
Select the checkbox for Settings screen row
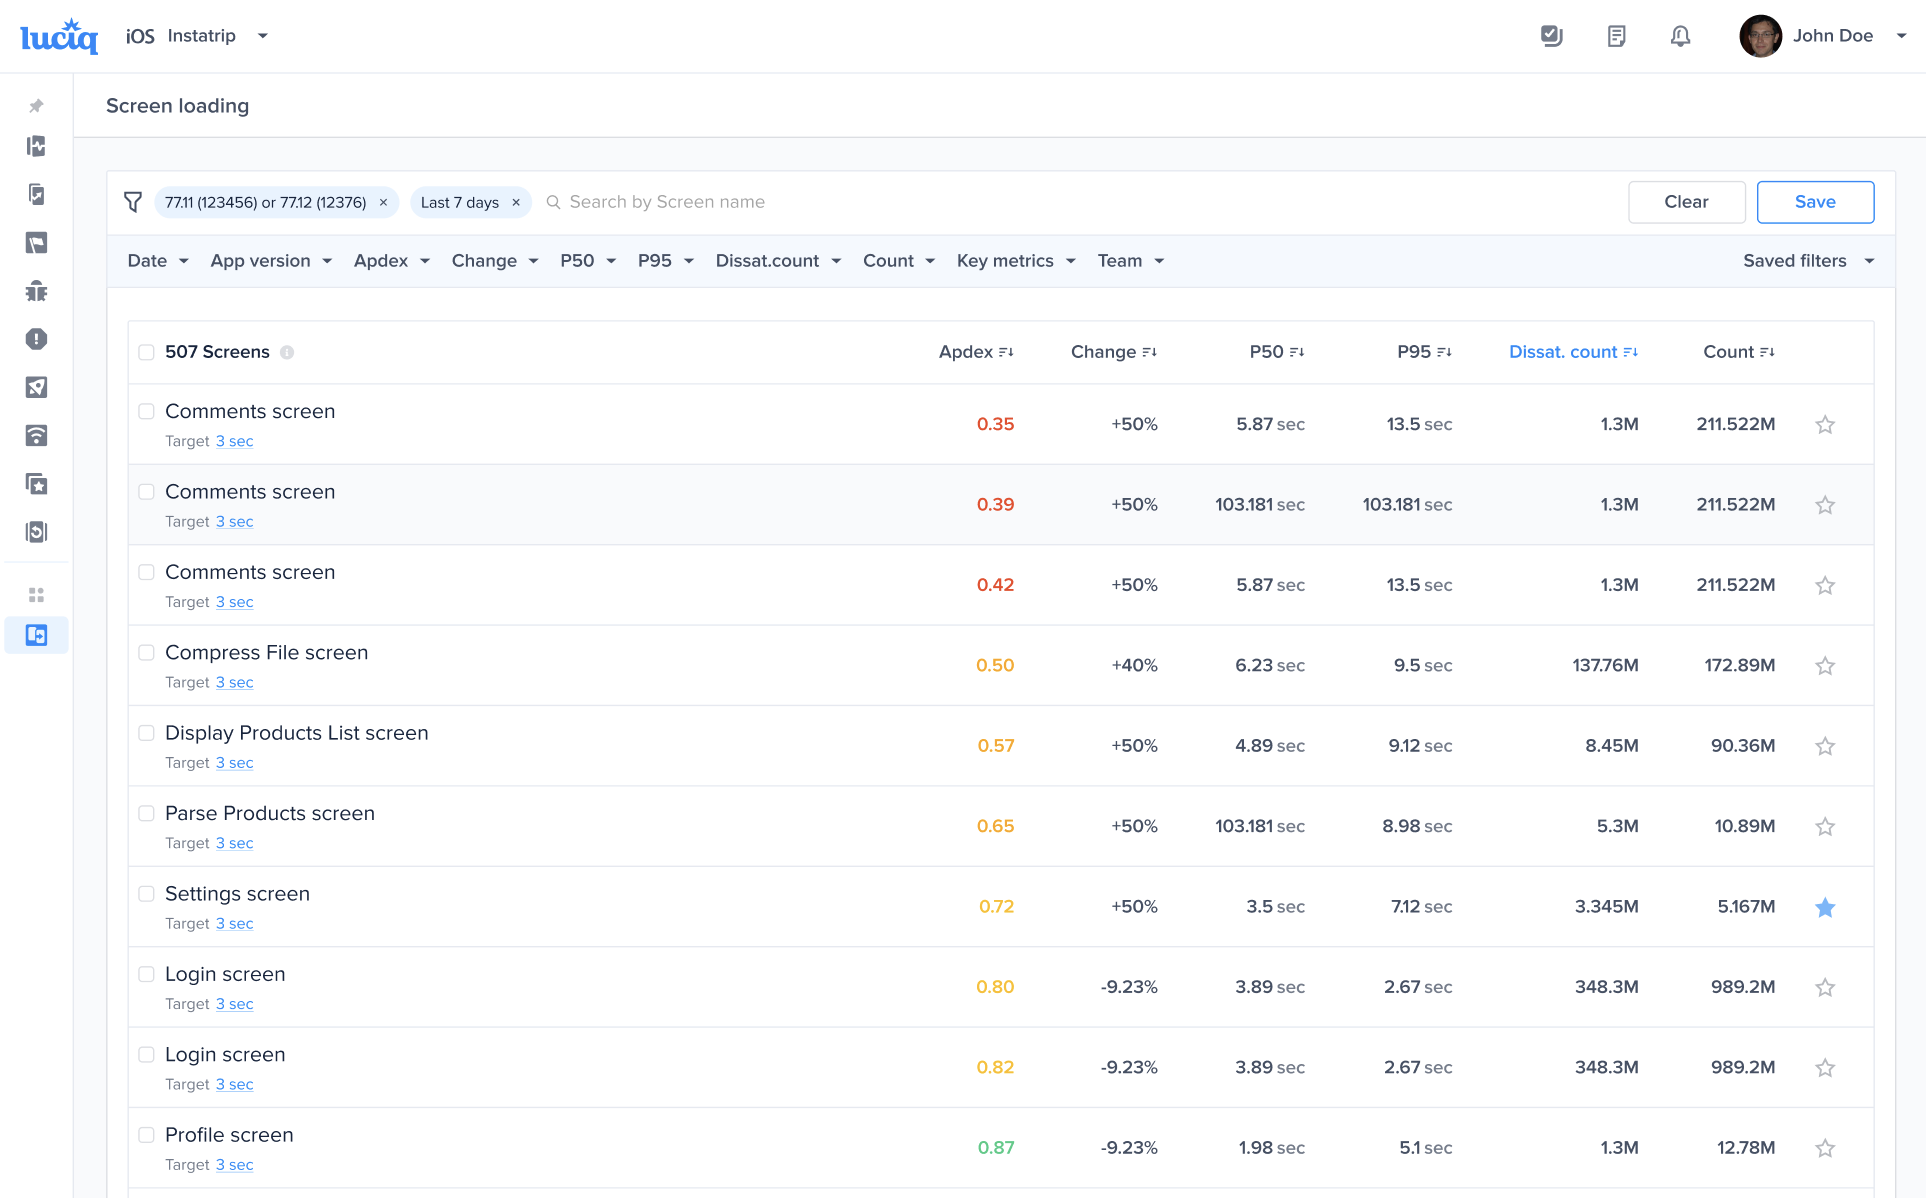(x=146, y=894)
